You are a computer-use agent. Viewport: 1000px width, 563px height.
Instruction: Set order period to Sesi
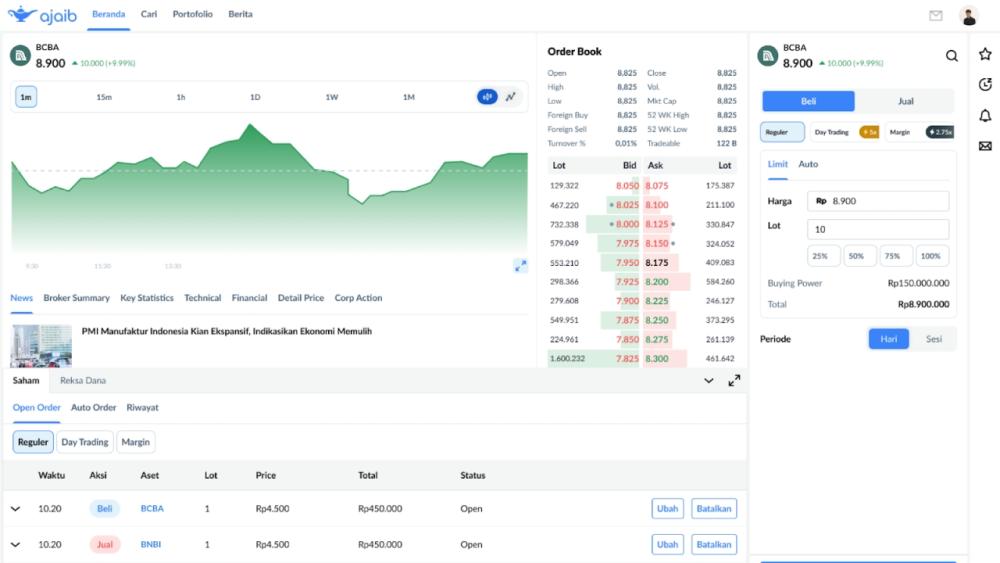click(x=934, y=339)
